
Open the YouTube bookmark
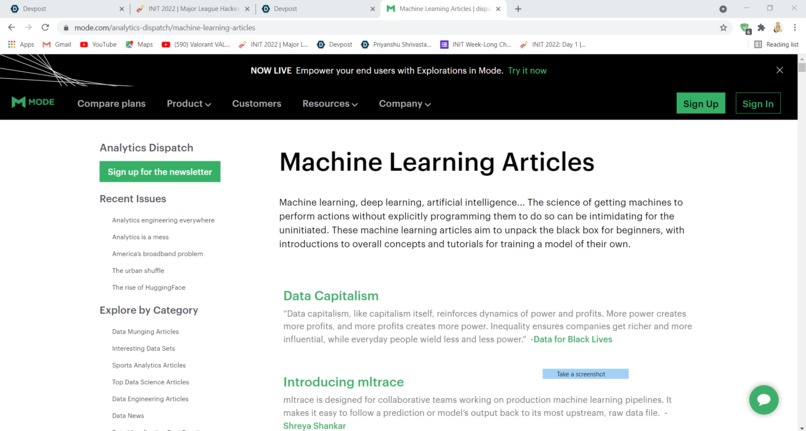98,45
